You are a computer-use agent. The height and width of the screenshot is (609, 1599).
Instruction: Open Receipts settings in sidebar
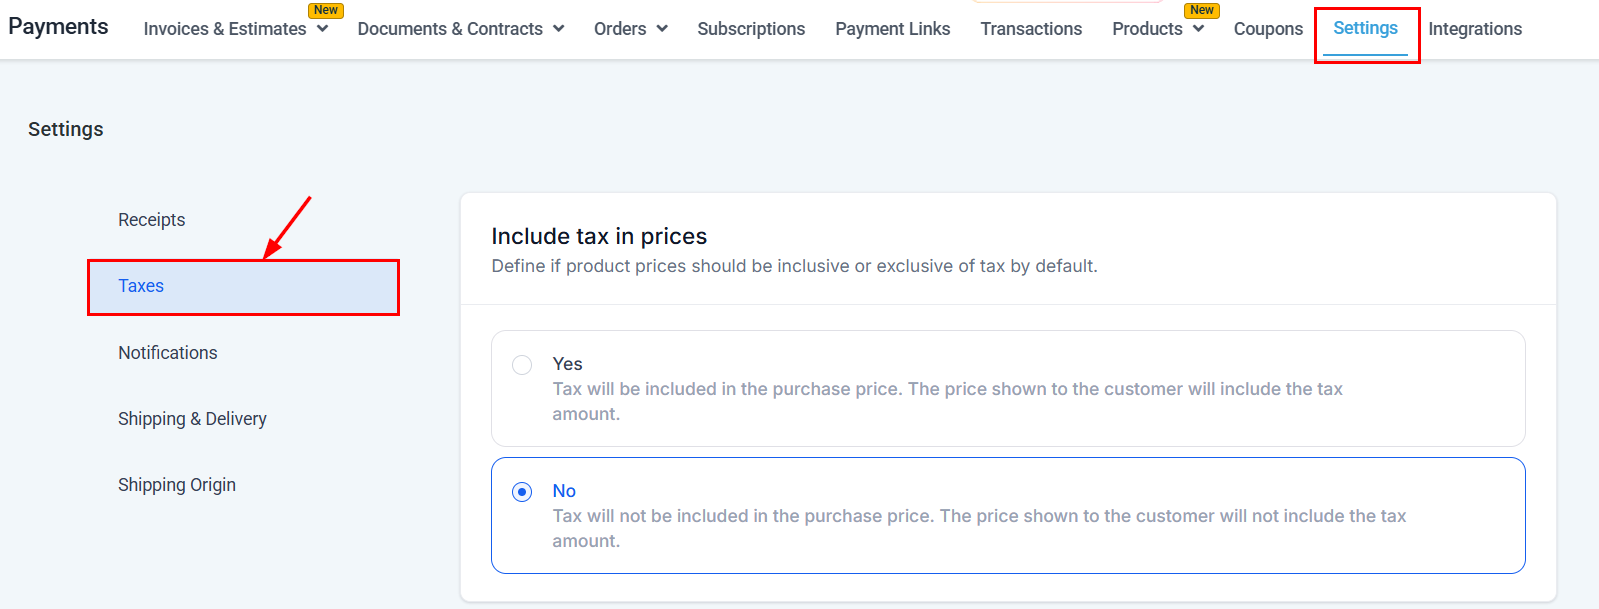click(152, 220)
